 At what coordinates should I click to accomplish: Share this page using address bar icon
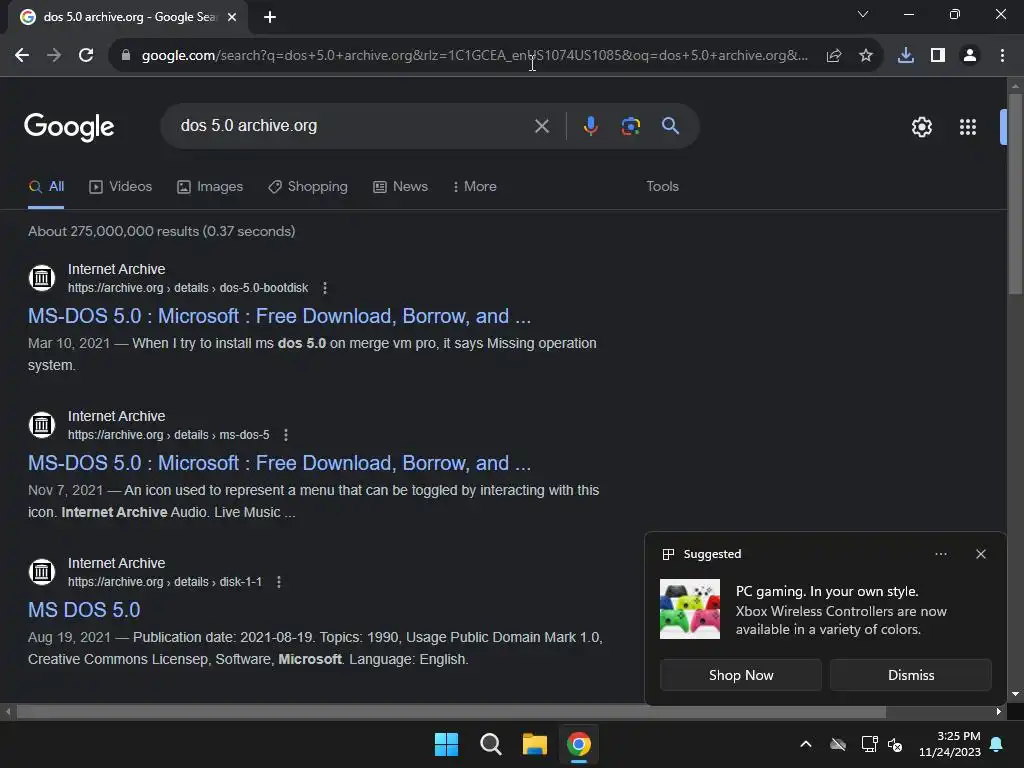click(834, 56)
